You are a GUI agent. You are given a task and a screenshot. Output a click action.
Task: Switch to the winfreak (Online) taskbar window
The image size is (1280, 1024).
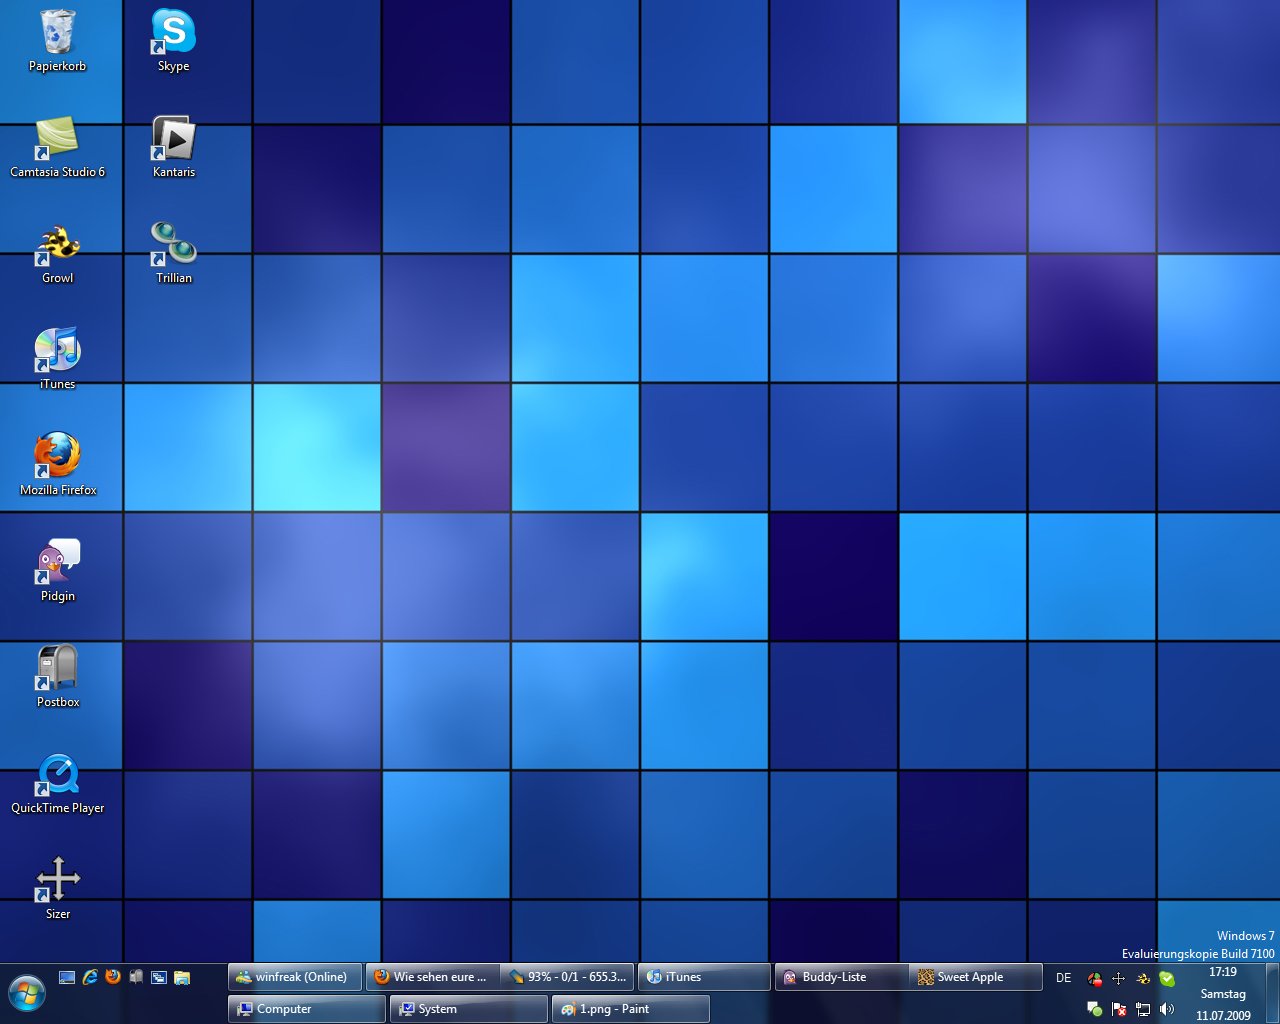point(296,977)
